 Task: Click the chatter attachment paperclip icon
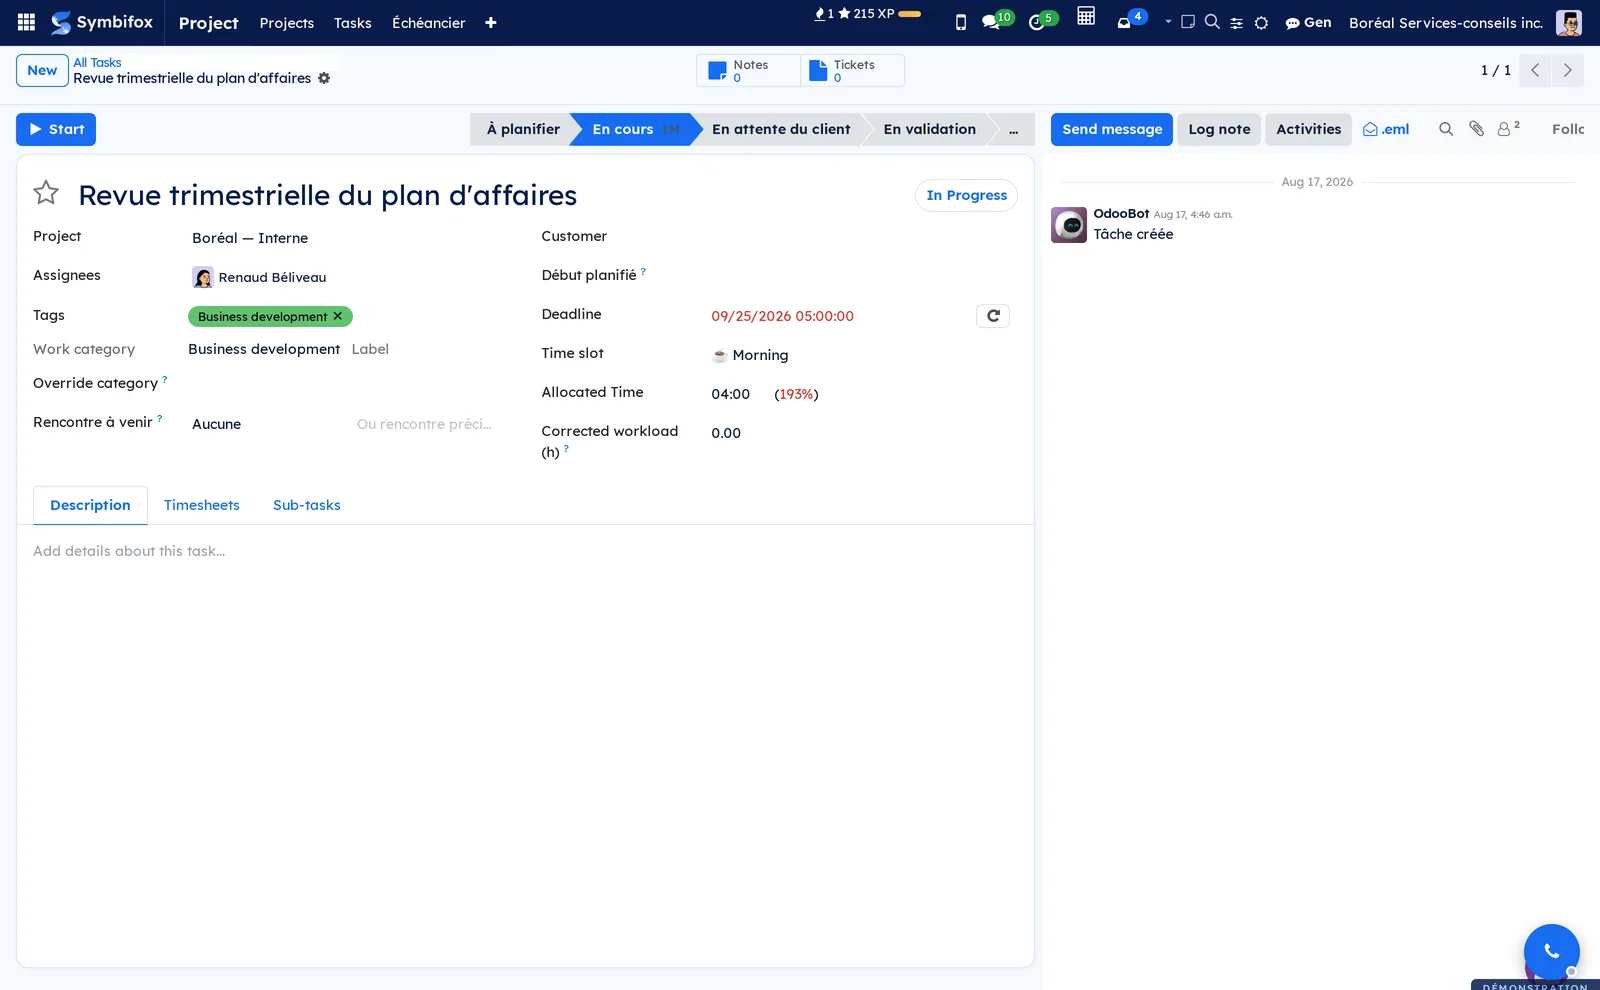click(x=1476, y=129)
